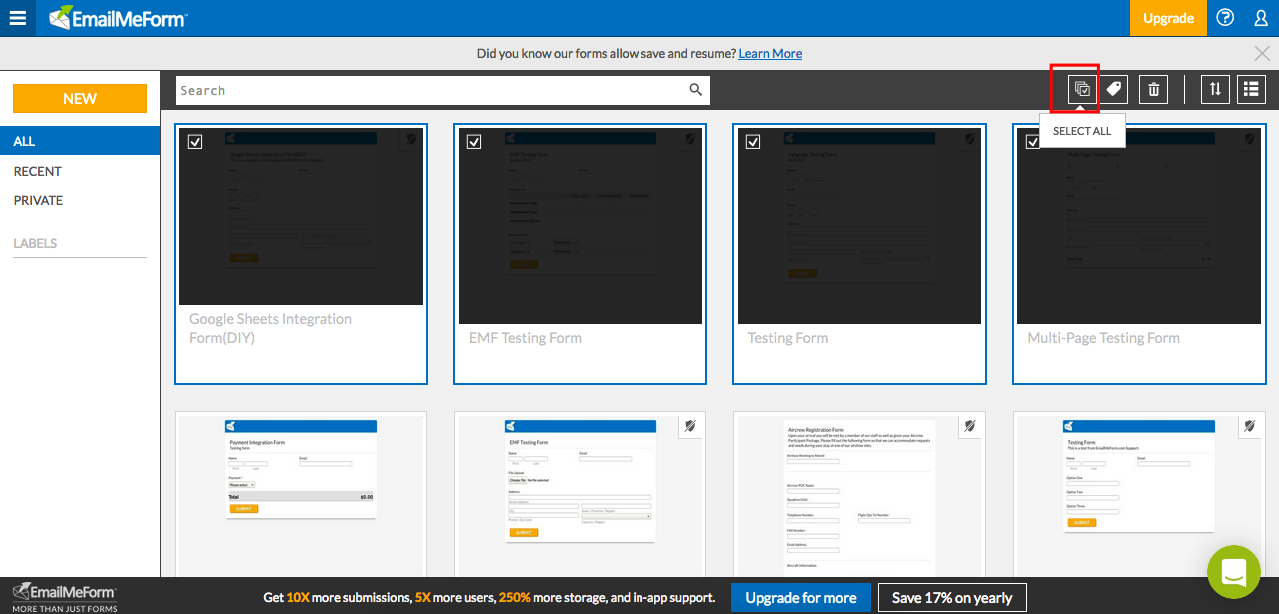
Task: Click the selected card's Testing Form title
Action: (788, 338)
